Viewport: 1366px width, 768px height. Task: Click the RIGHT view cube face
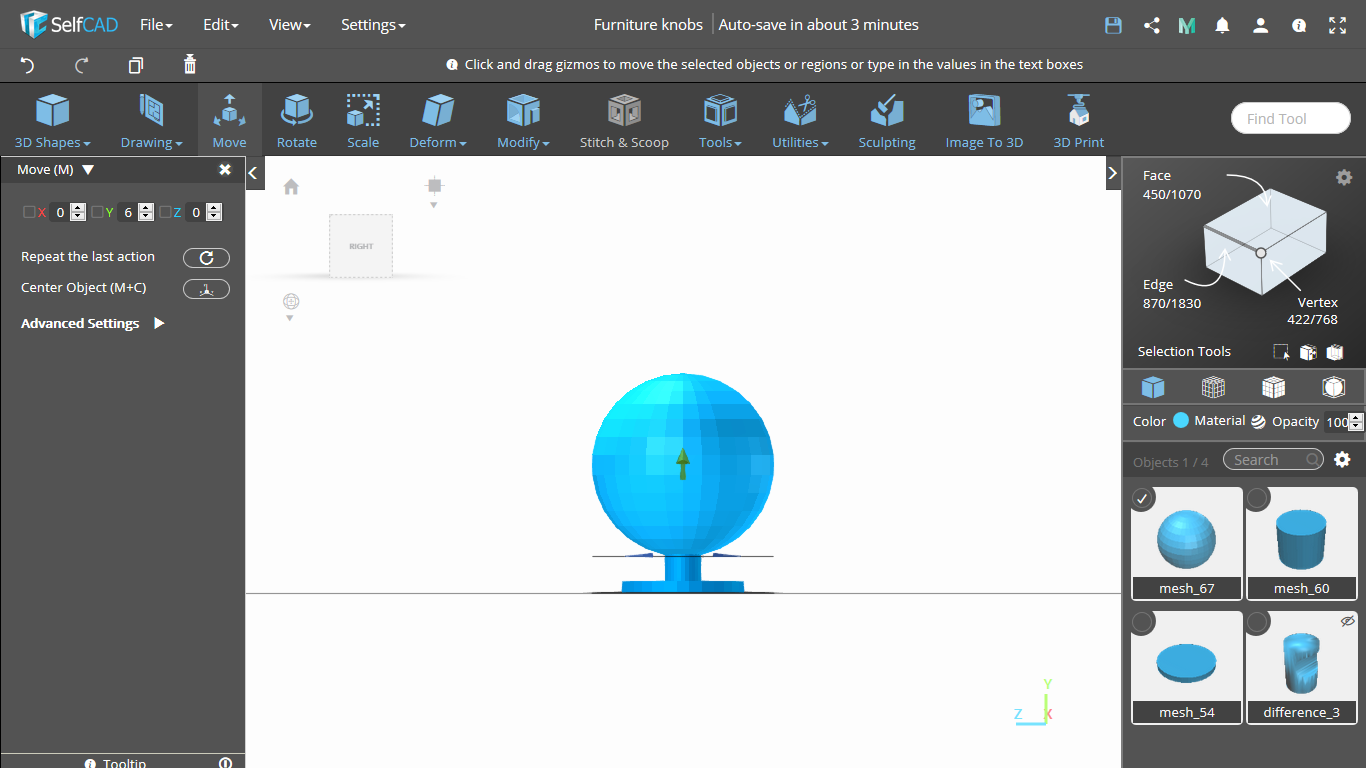coord(361,246)
